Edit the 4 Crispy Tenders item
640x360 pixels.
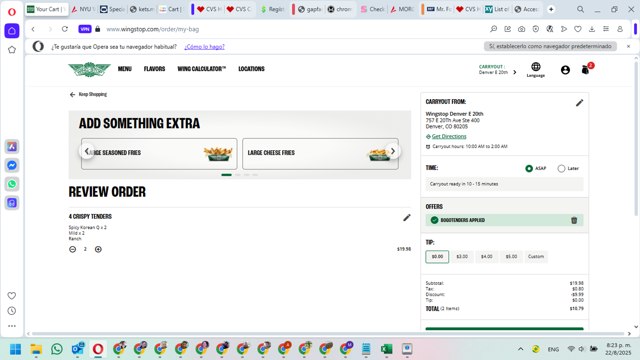pyautogui.click(x=407, y=218)
